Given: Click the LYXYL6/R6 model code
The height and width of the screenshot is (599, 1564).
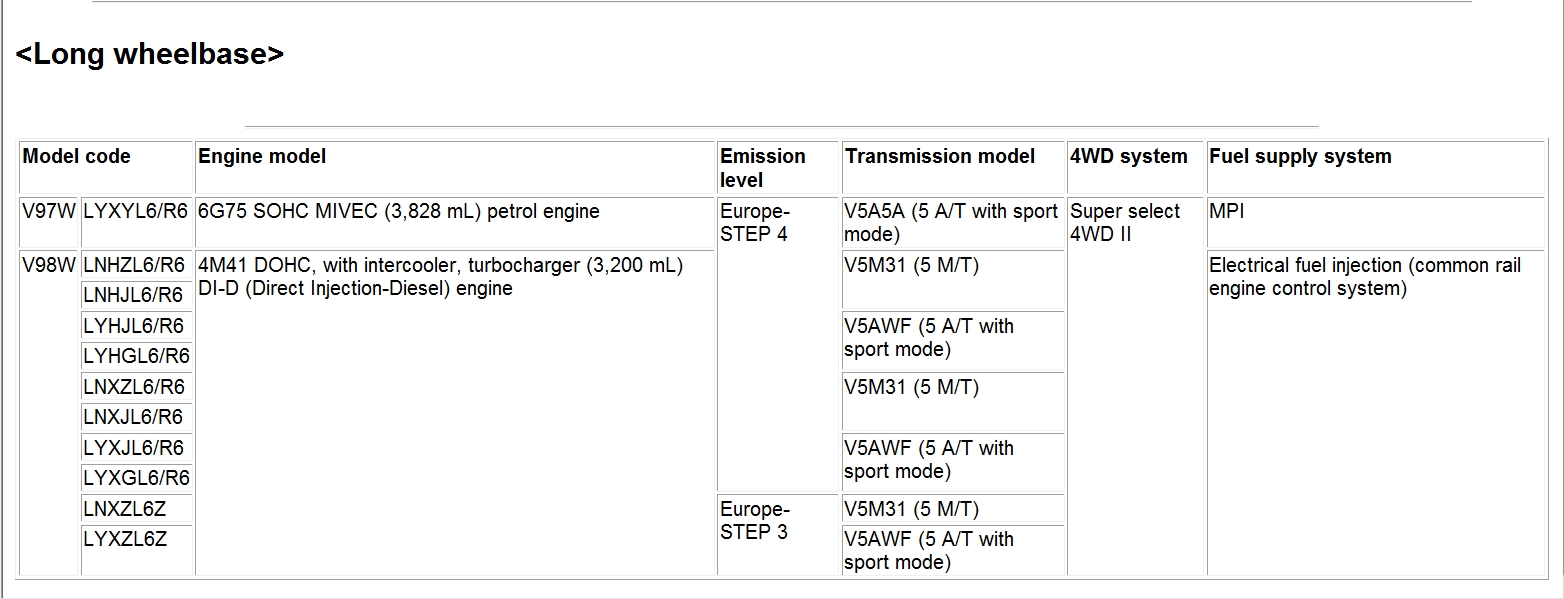Looking at the screenshot, I should [x=136, y=212].
